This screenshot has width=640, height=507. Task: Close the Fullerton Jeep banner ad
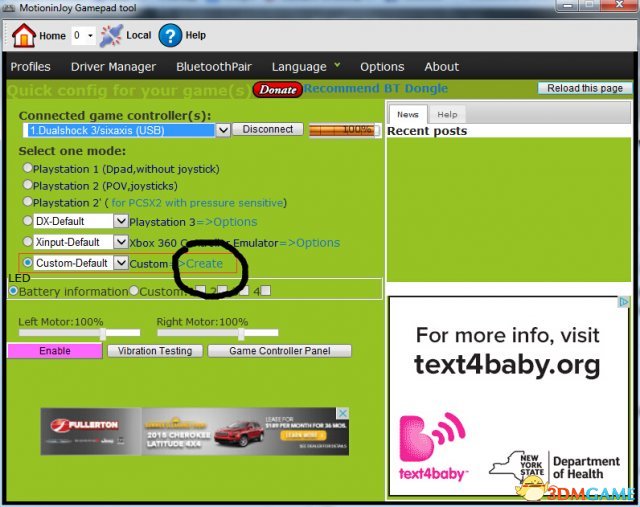[x=343, y=413]
